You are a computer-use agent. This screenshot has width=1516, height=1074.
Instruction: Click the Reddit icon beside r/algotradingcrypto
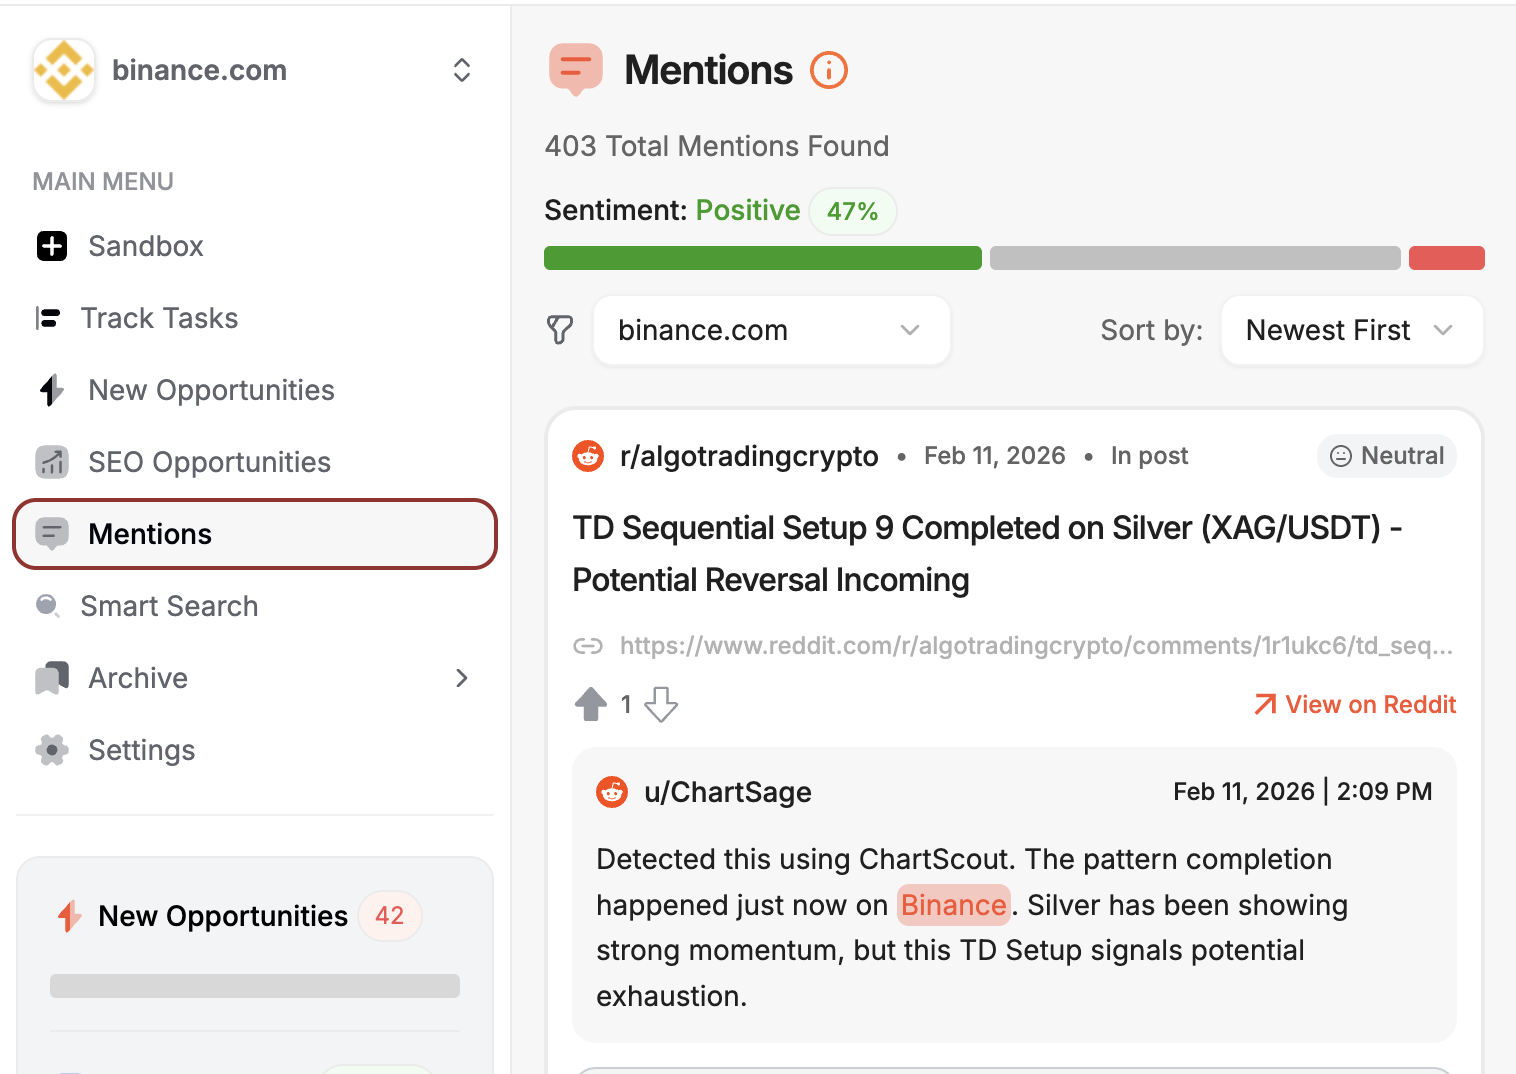coord(588,456)
